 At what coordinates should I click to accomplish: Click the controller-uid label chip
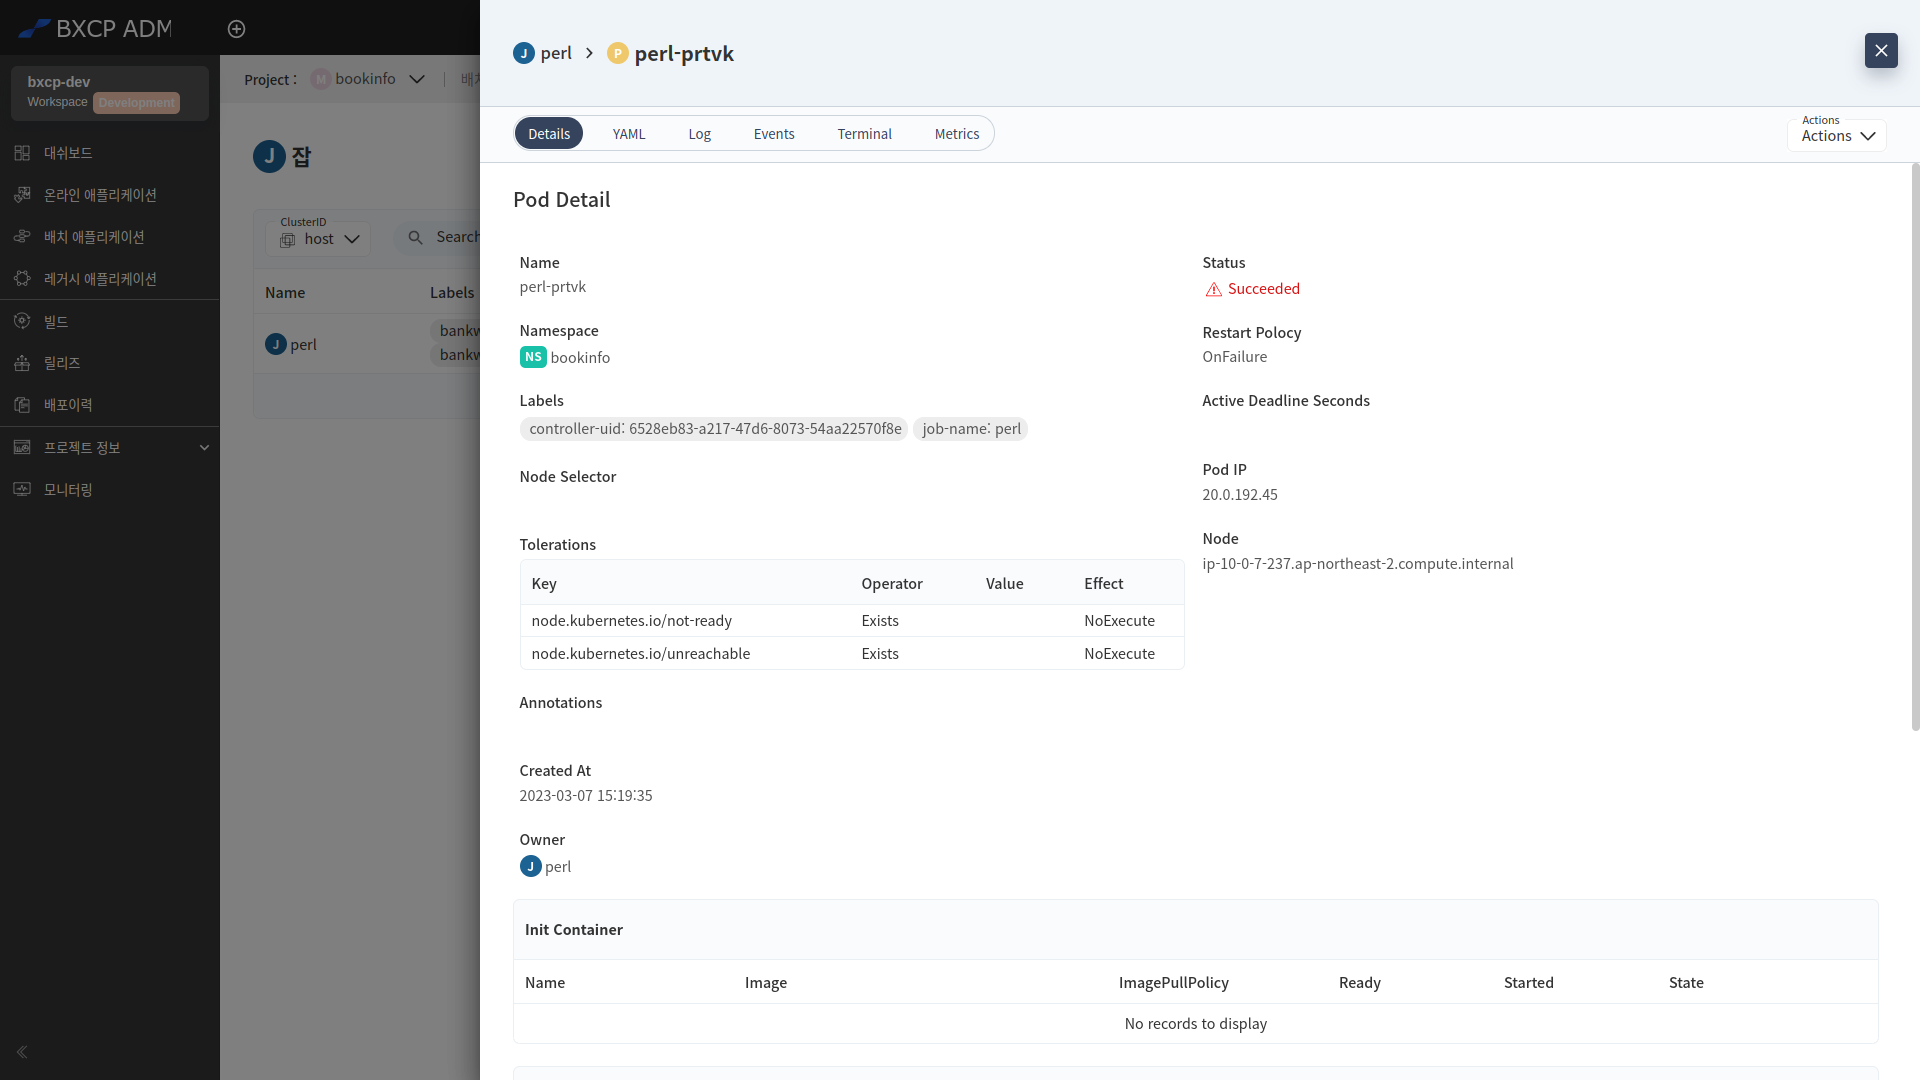click(x=714, y=429)
